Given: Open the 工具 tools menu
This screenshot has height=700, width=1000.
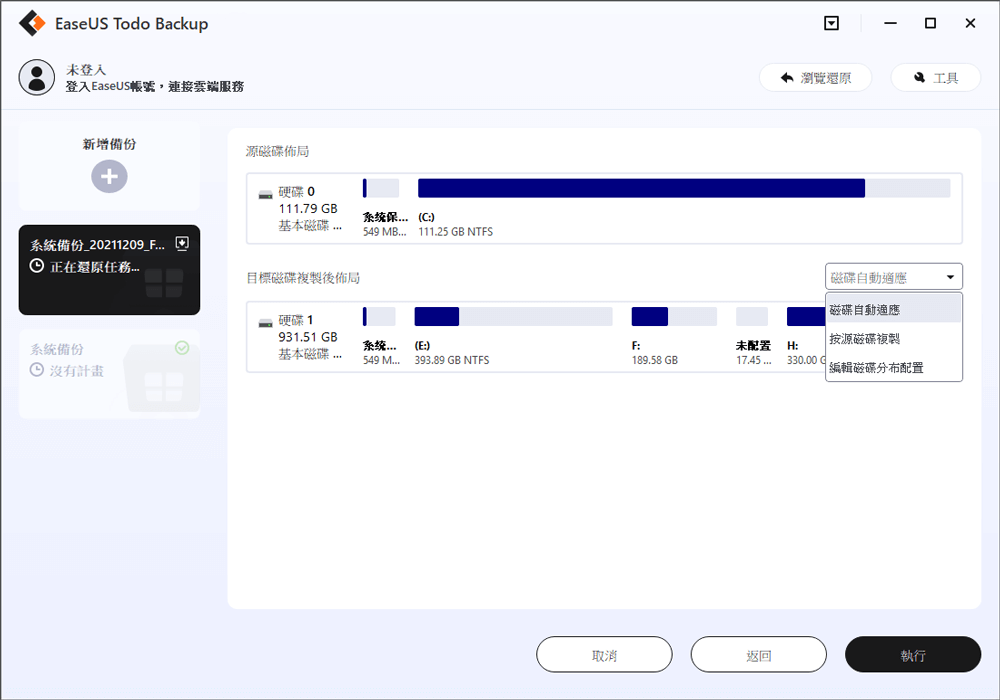Looking at the screenshot, I should (x=935, y=78).
